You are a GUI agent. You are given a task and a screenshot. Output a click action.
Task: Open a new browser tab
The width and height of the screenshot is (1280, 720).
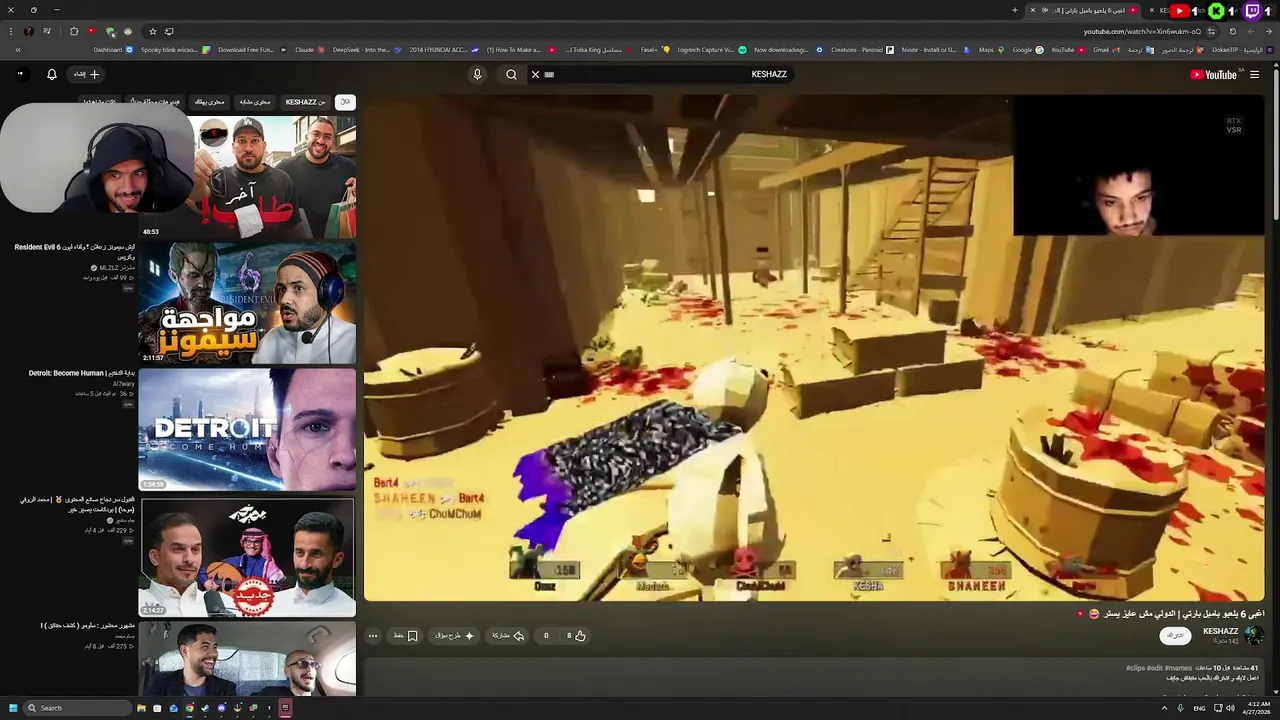(x=1015, y=10)
